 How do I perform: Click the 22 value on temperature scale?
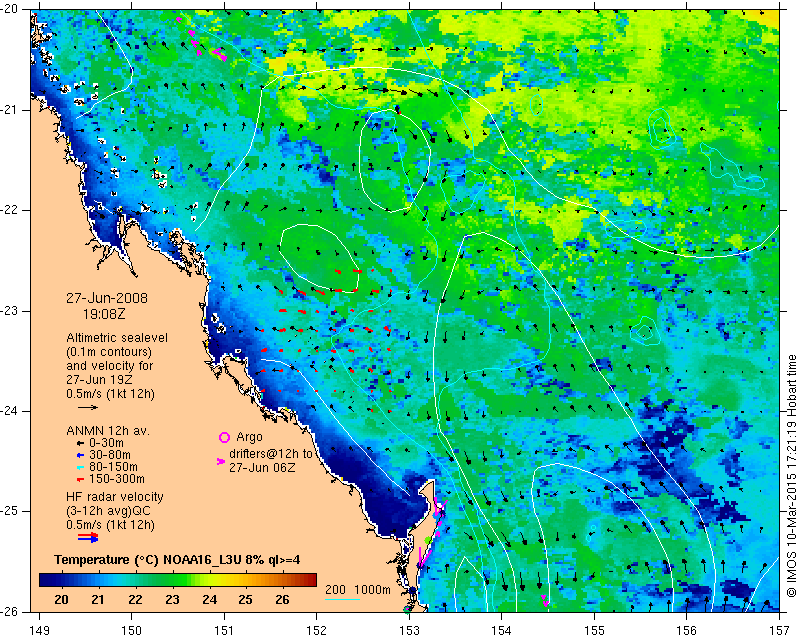[x=135, y=600]
